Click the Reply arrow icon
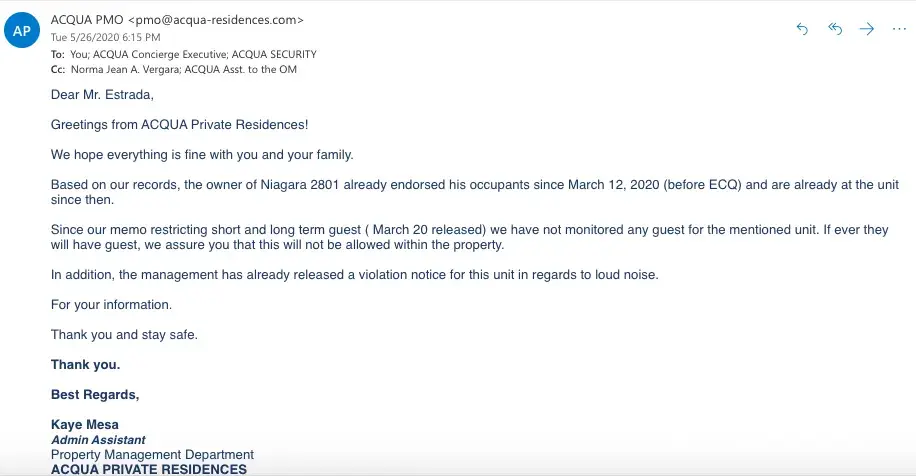This screenshot has width=916, height=476. coord(802,29)
